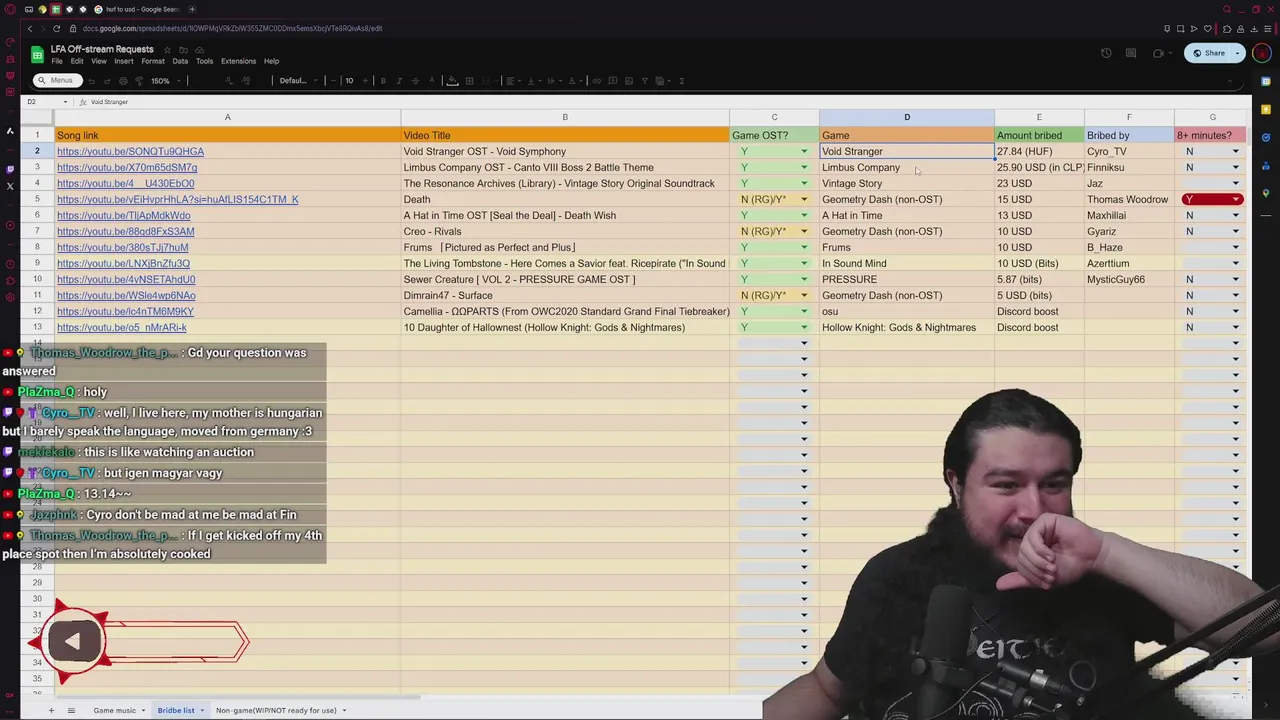Open Game OST dropdown in Death row
Screen dimensions: 1280x720
tap(803, 200)
